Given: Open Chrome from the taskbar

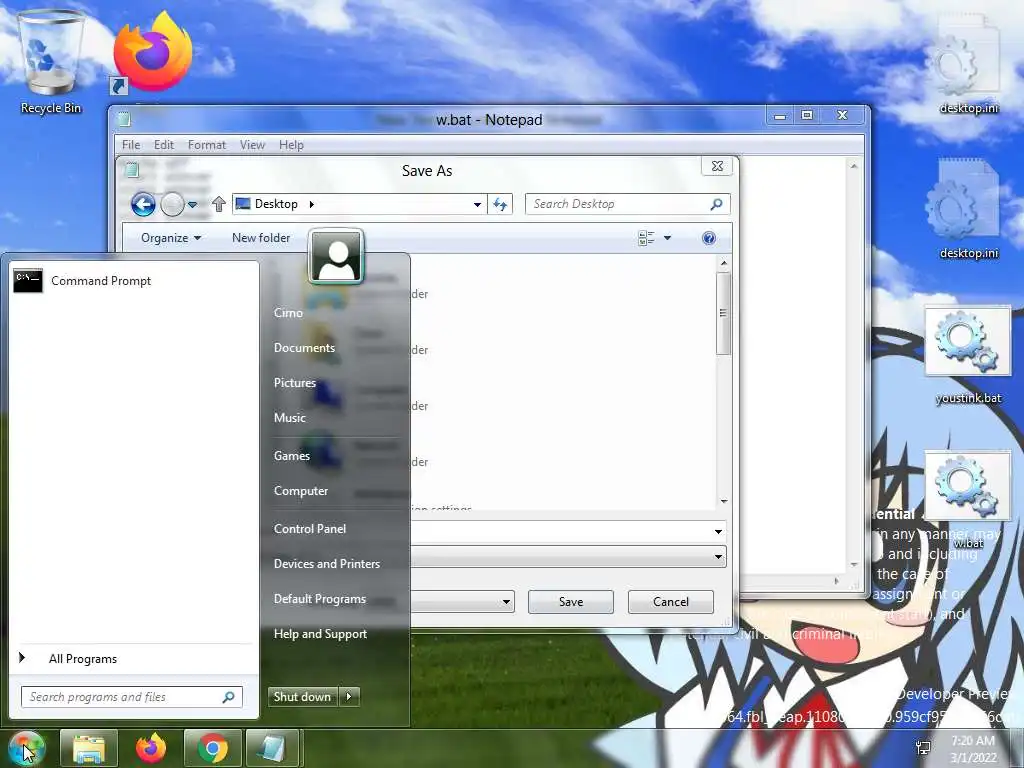Looking at the screenshot, I should (x=212, y=748).
